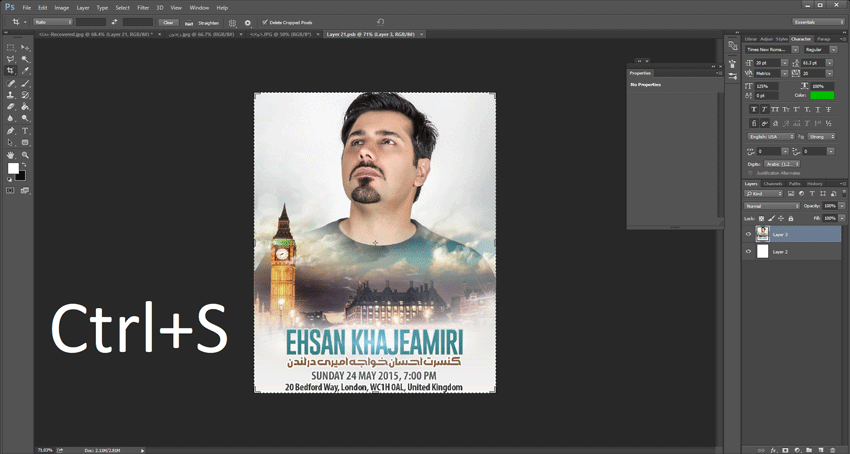
Task: Swap foreground and background colors
Action: pyautogui.click(x=24, y=165)
